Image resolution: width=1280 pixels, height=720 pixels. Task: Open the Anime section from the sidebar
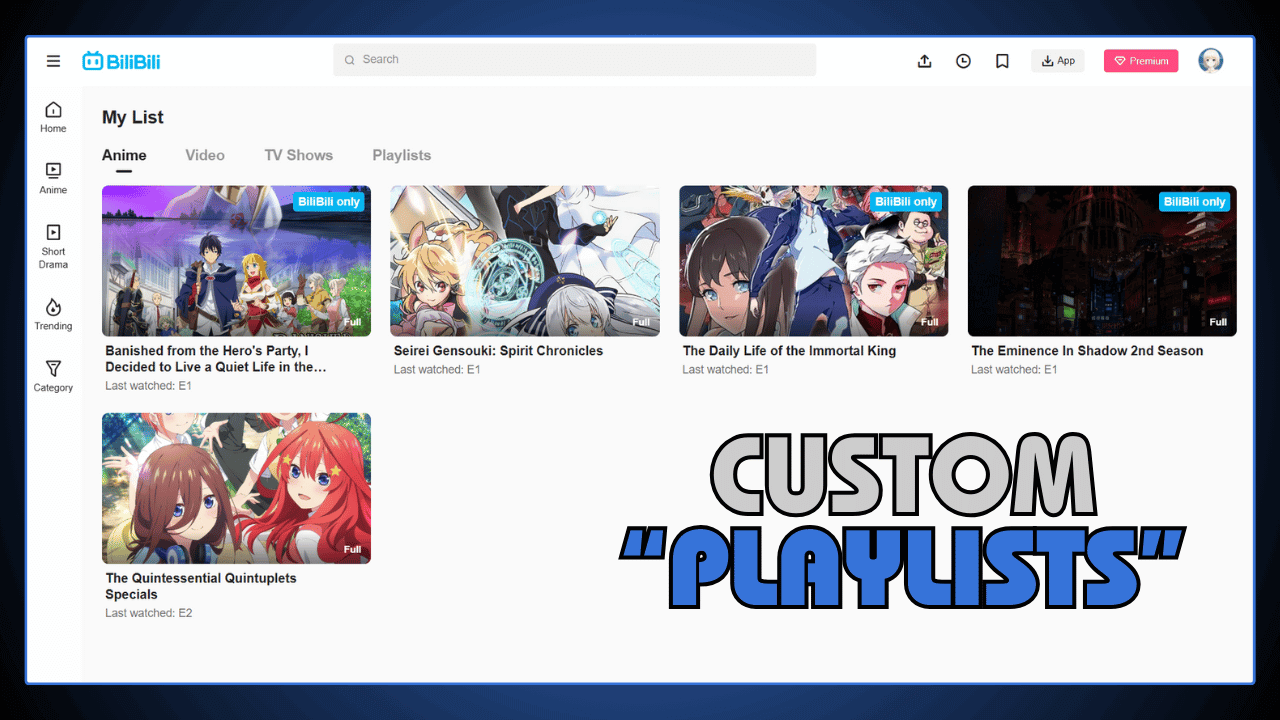point(52,178)
